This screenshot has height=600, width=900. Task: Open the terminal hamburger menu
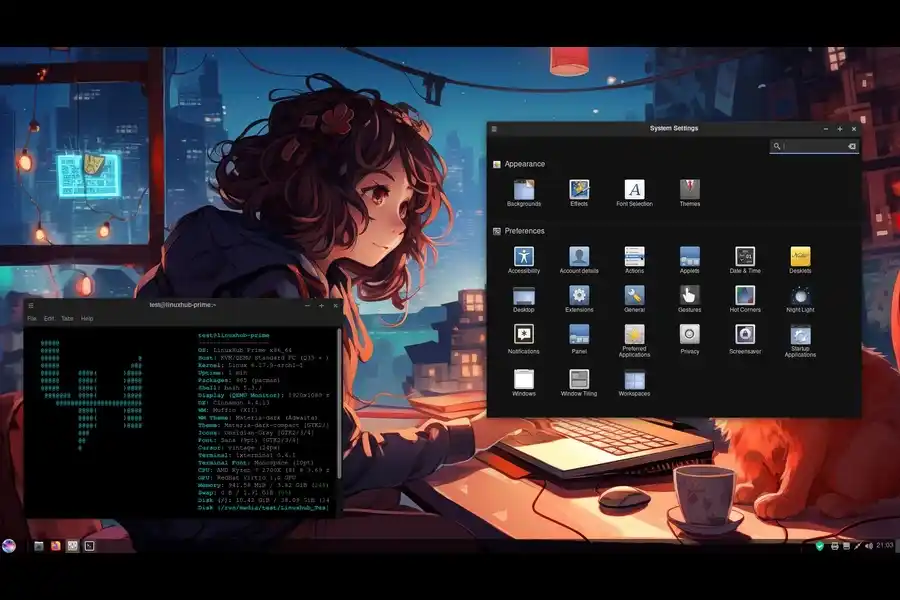pyautogui.click(x=31, y=305)
